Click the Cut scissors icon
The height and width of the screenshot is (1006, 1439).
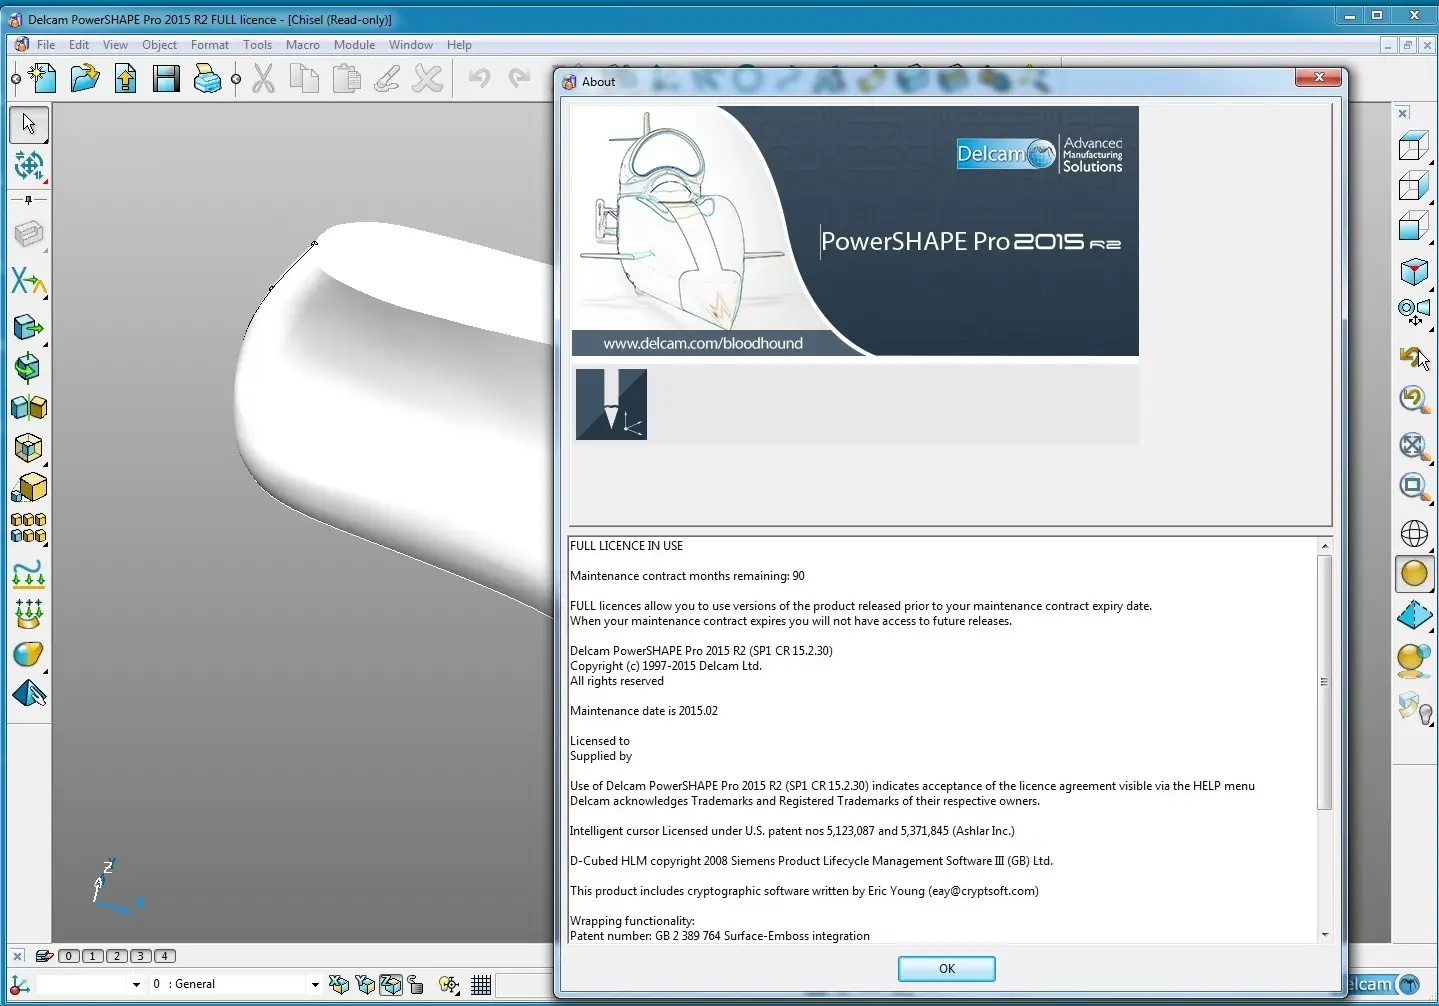tap(264, 78)
